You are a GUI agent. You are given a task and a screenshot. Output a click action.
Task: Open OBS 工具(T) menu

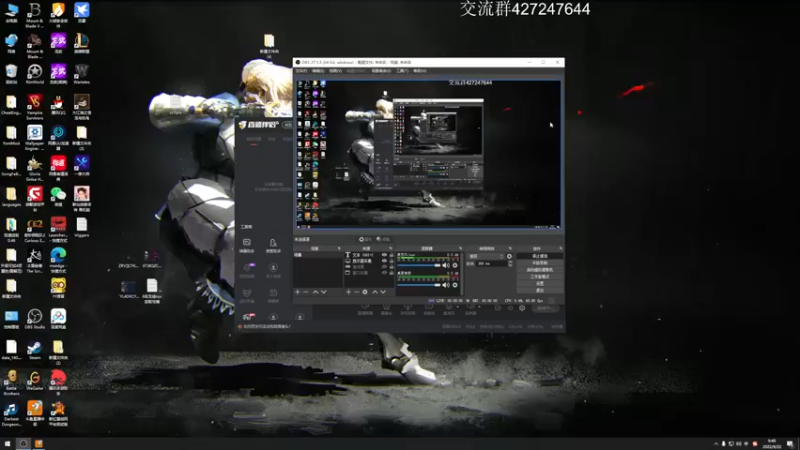pos(402,71)
